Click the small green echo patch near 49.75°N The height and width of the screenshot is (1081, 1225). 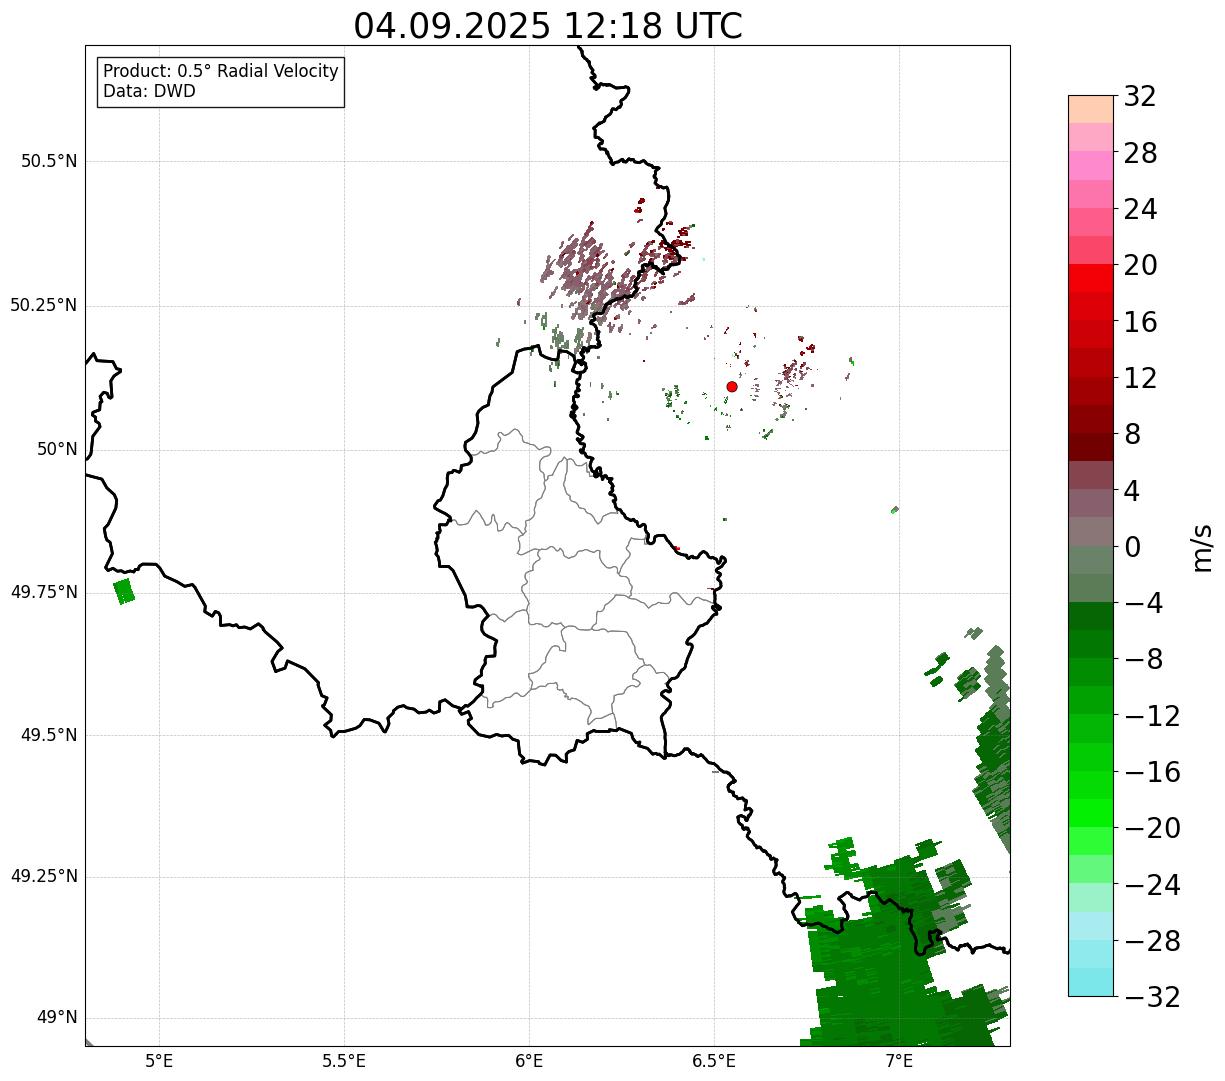click(124, 591)
